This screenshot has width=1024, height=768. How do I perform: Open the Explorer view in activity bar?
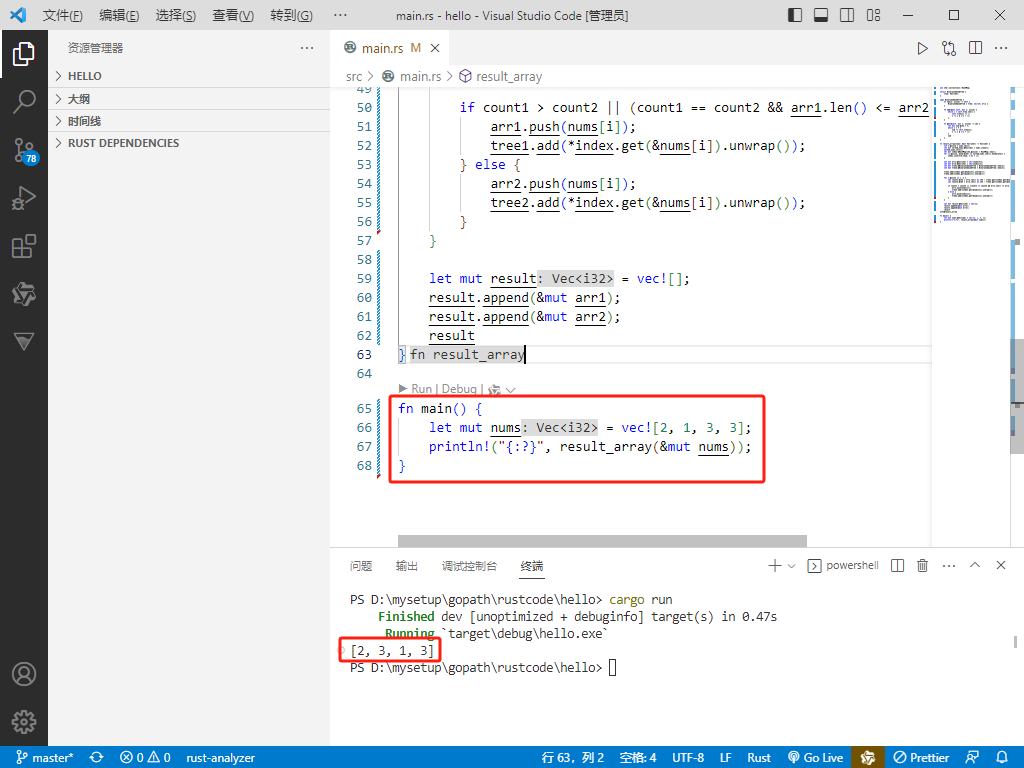[24, 54]
